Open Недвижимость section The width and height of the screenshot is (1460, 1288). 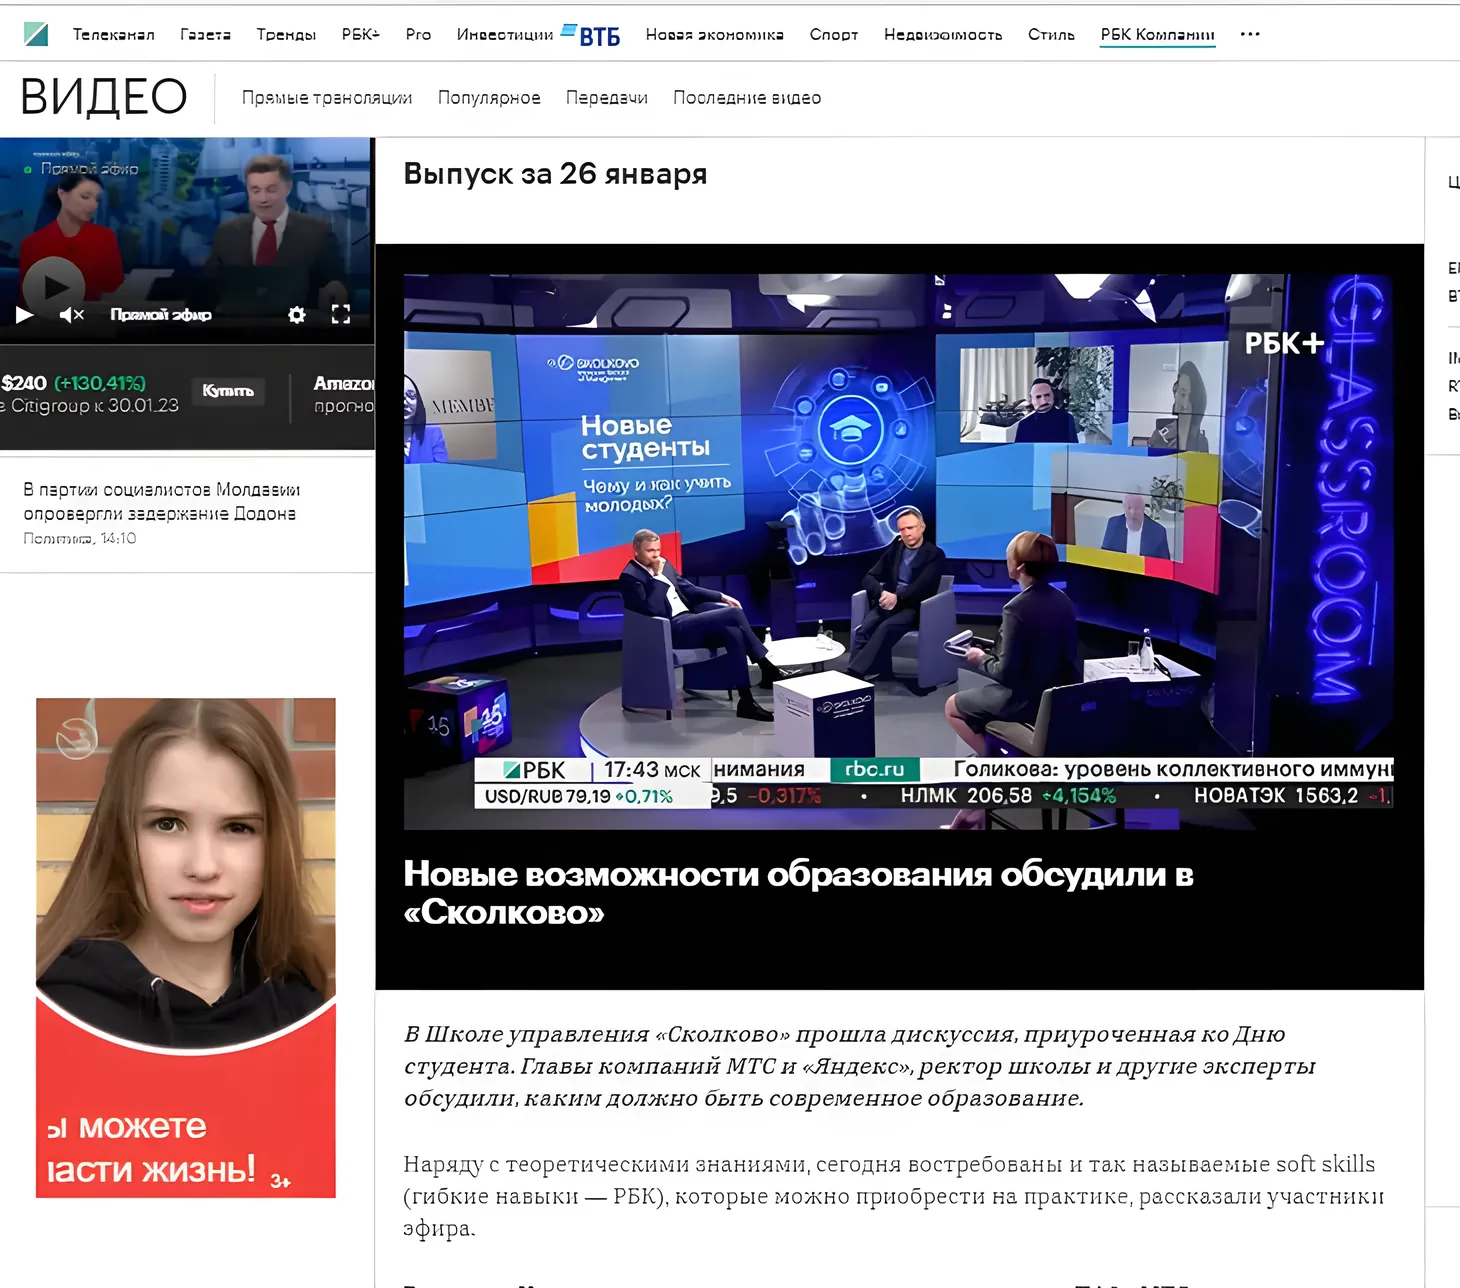(943, 35)
